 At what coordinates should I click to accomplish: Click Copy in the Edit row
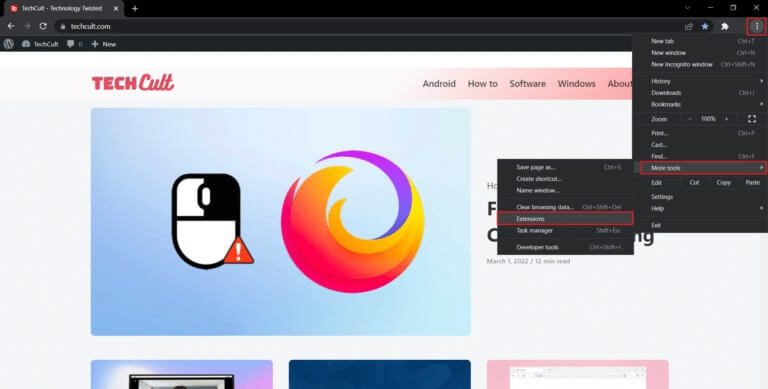coord(723,182)
